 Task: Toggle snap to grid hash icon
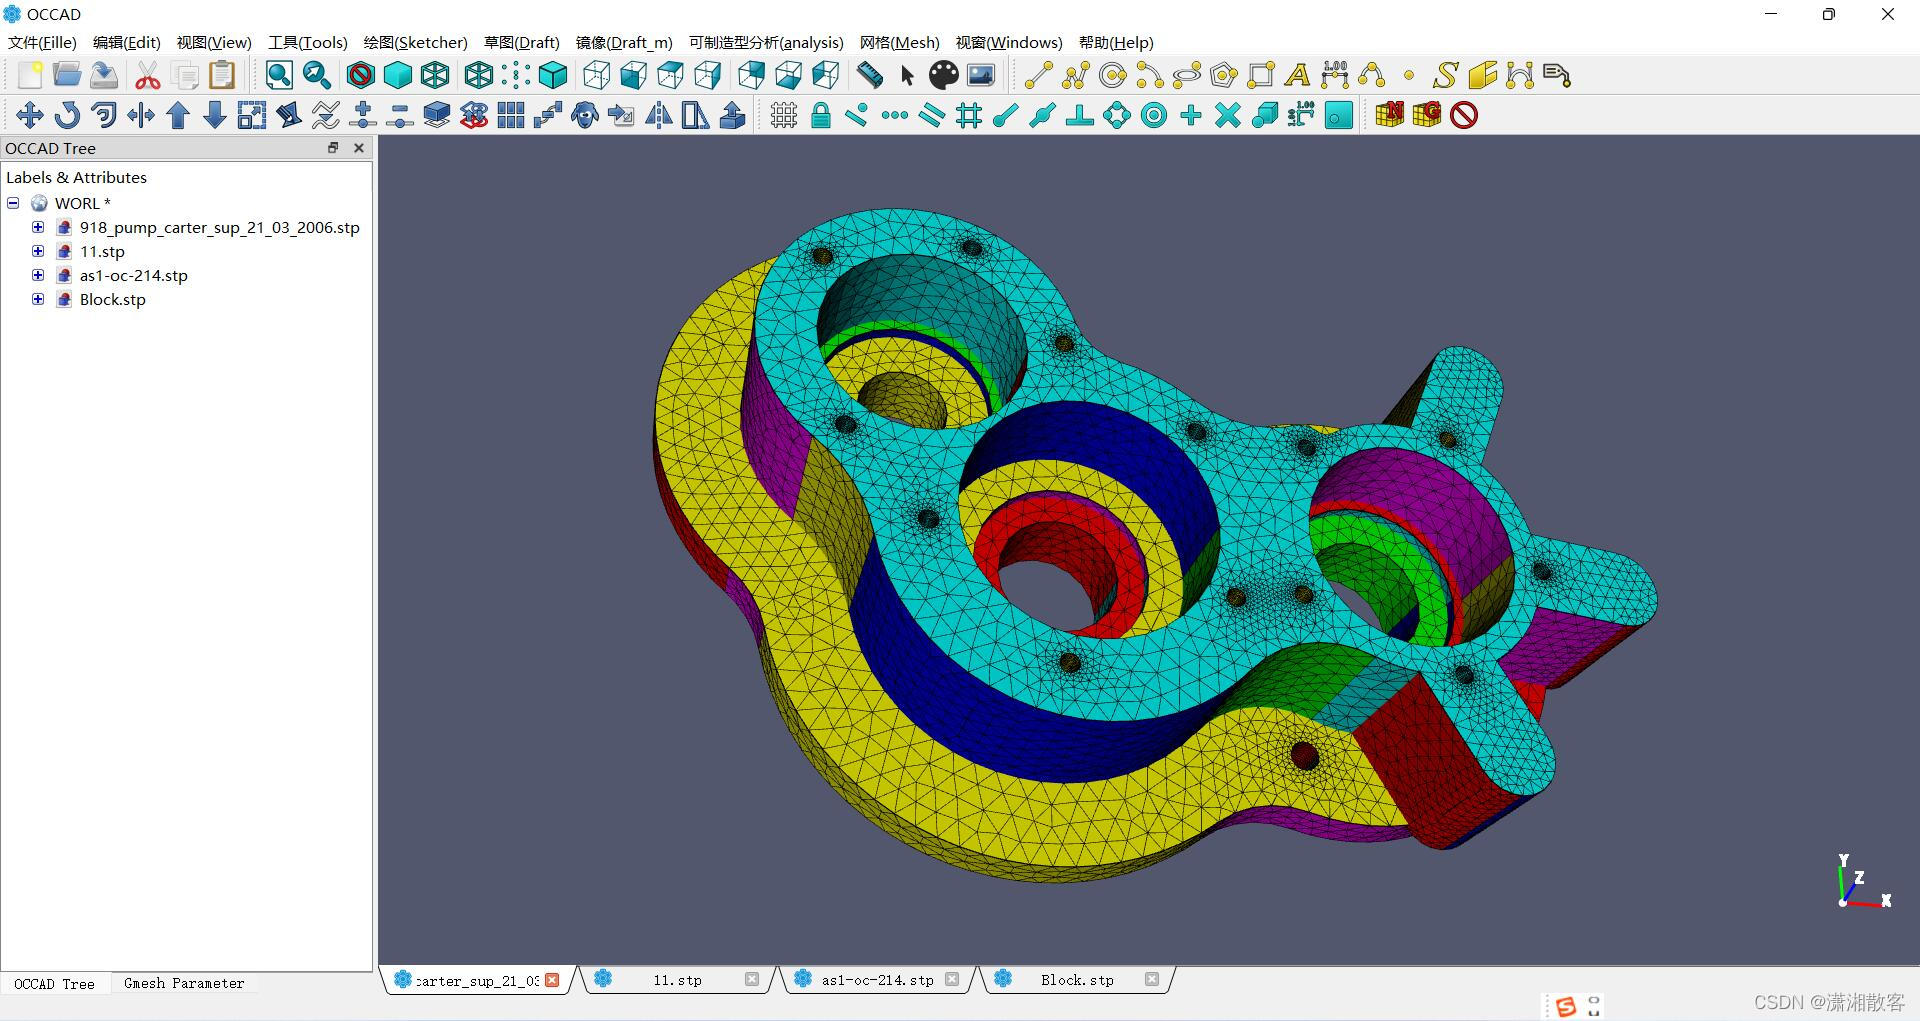tap(968, 116)
